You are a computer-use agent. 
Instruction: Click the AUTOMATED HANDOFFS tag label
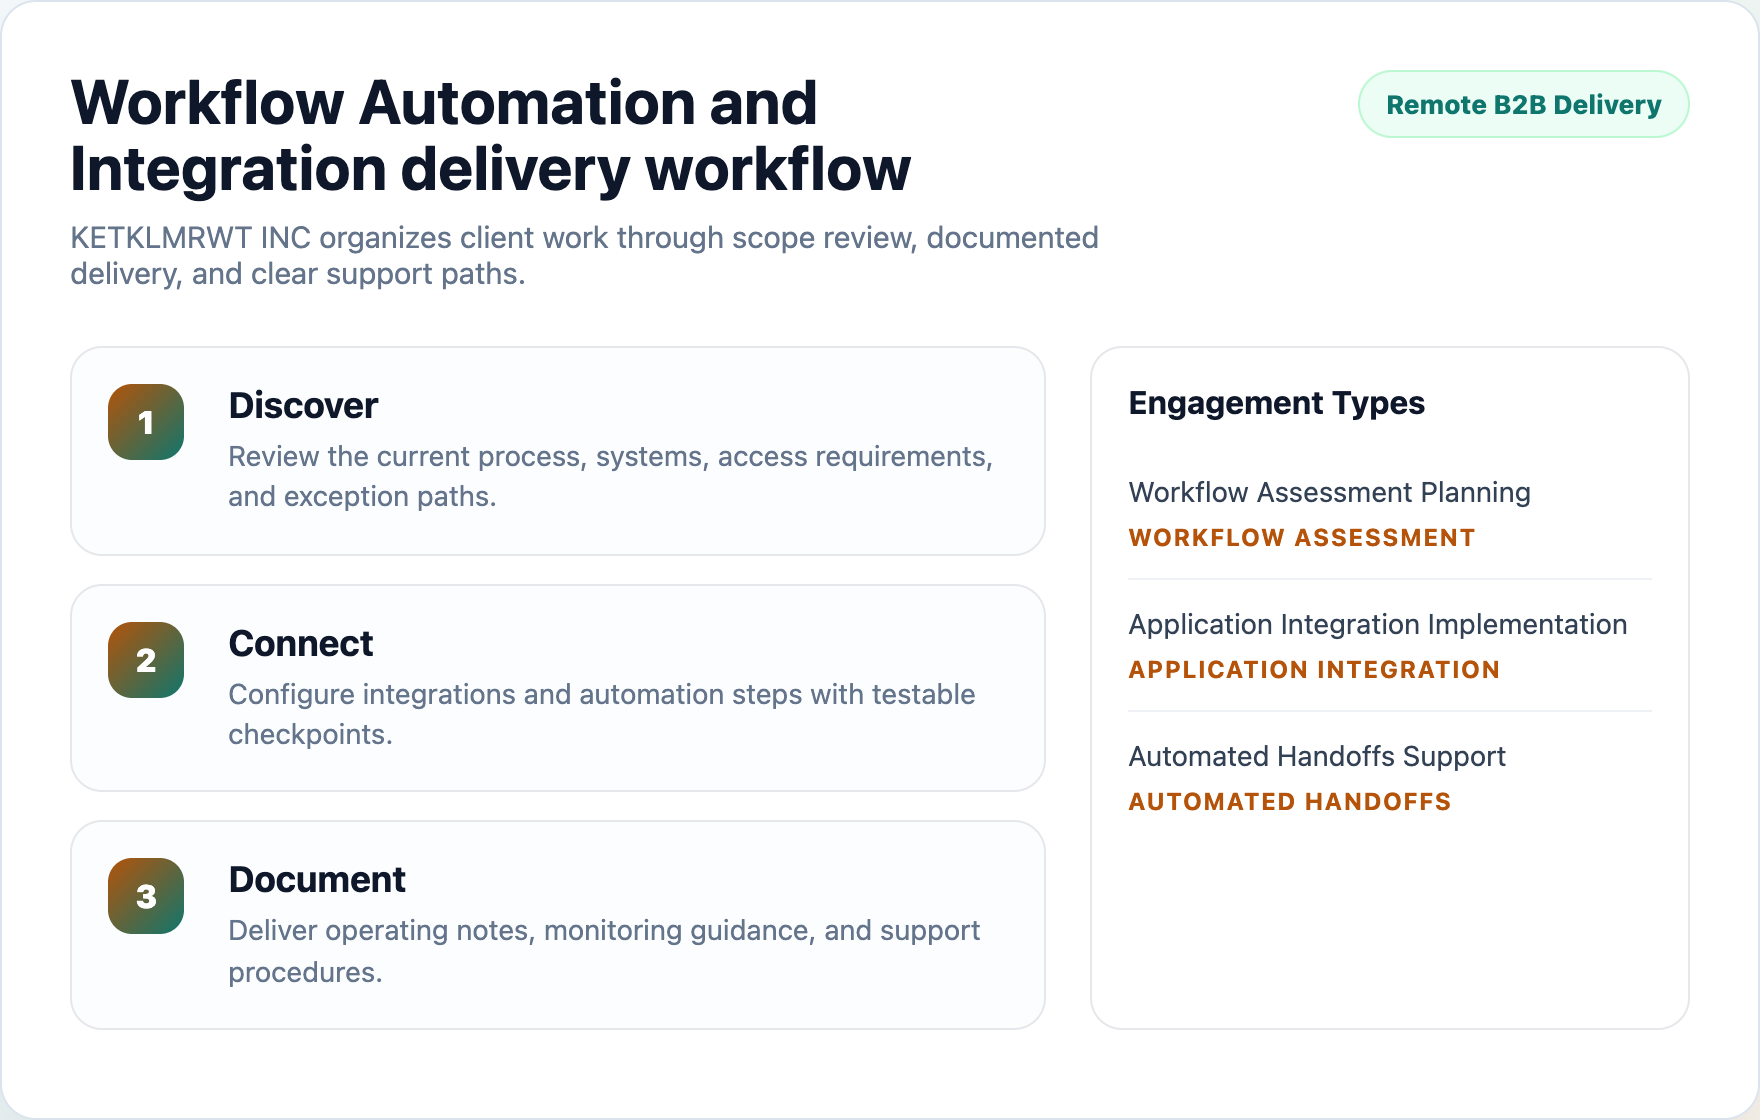point(1289,802)
